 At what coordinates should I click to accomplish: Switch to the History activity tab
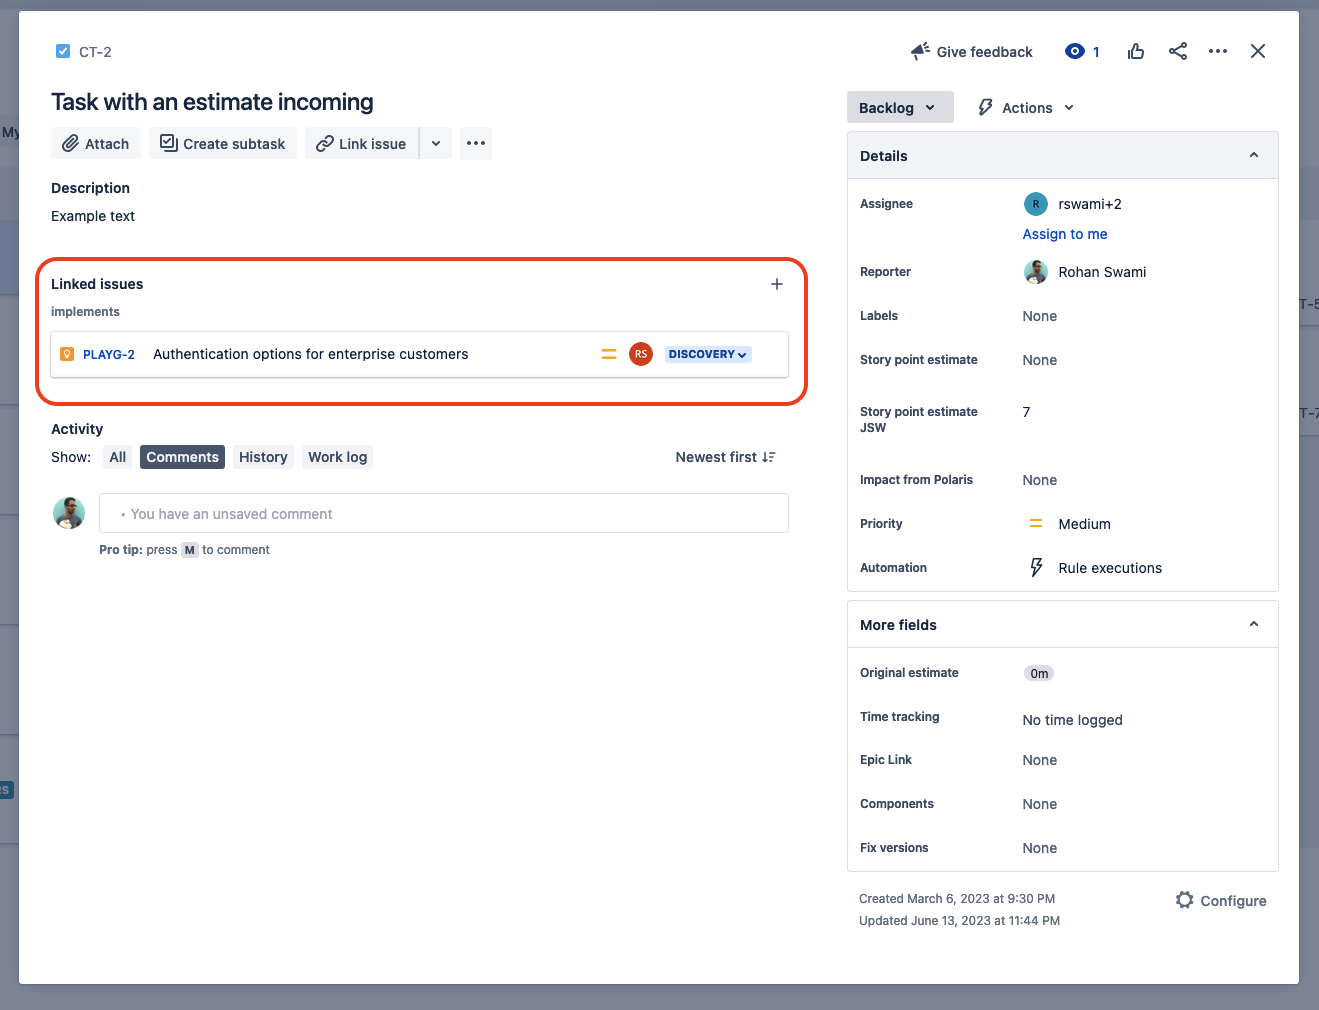263,457
